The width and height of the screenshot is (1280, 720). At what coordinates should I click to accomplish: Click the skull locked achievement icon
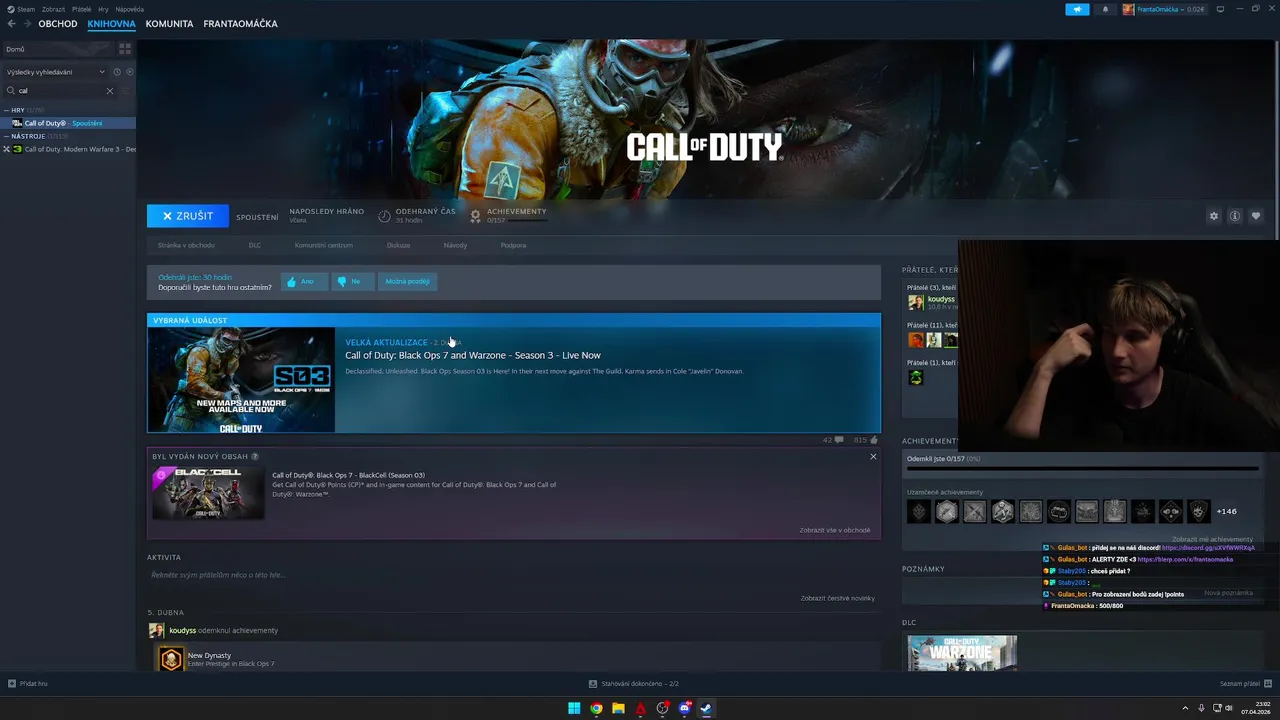tap(1199, 512)
